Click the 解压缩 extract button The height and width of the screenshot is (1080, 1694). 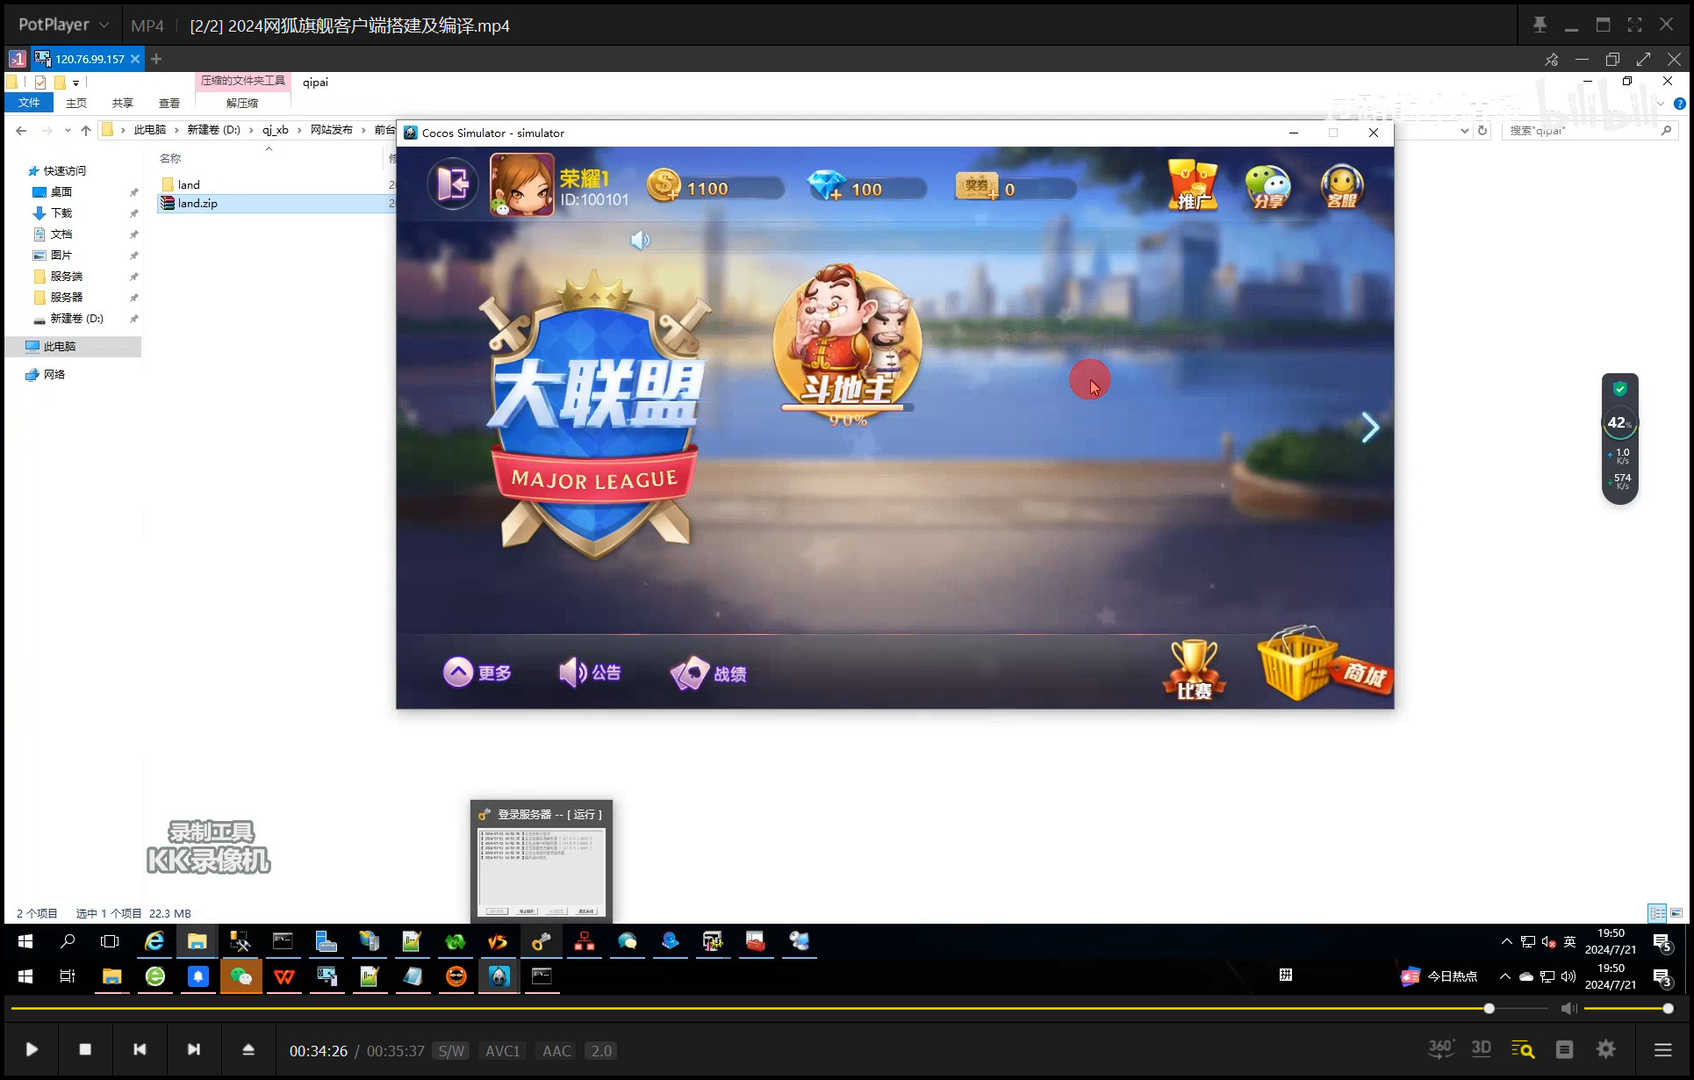point(241,102)
